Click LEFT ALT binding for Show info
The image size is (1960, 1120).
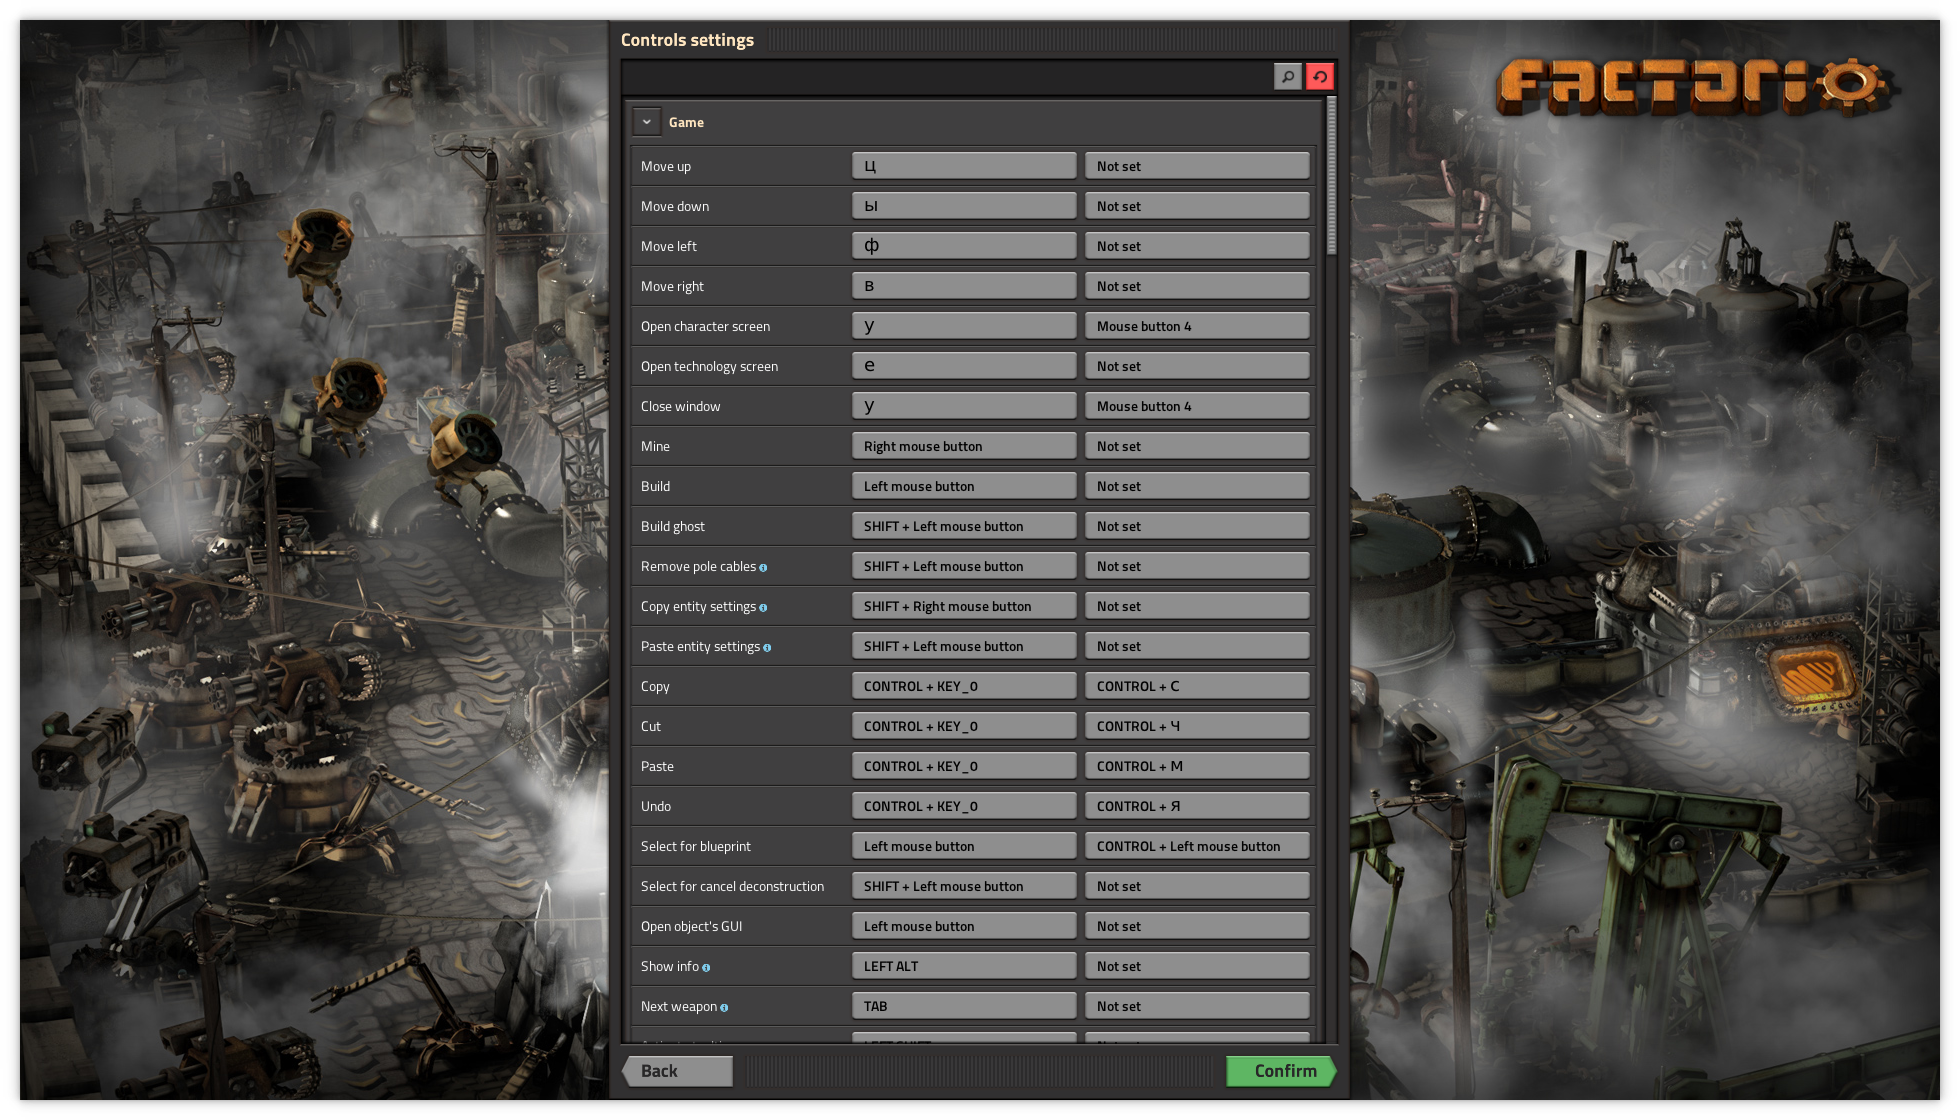point(963,966)
